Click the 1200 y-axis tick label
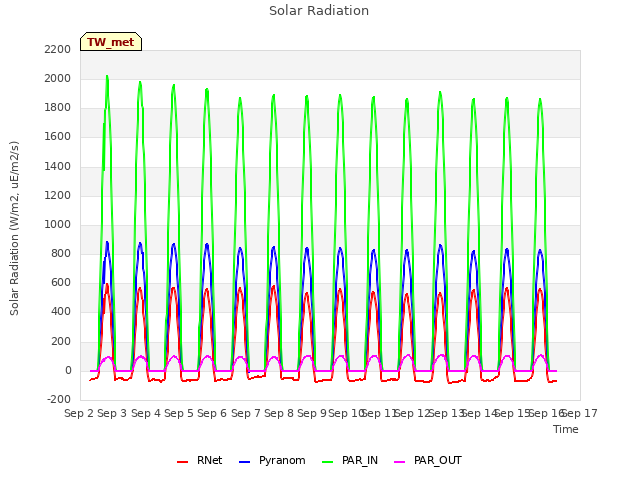Image resolution: width=640 pixels, height=480 pixels. point(58,196)
